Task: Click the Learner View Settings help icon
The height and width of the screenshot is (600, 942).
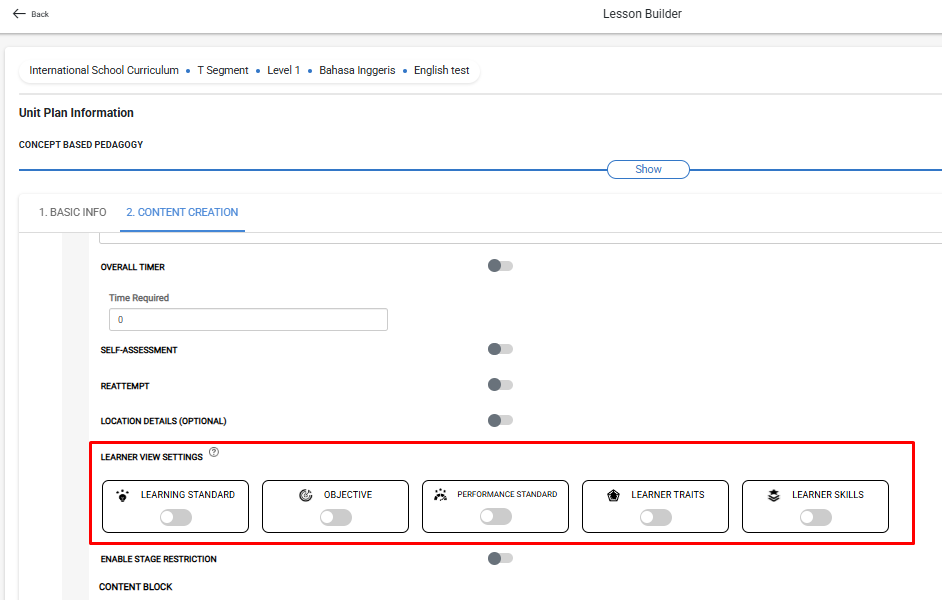Action: (x=214, y=452)
